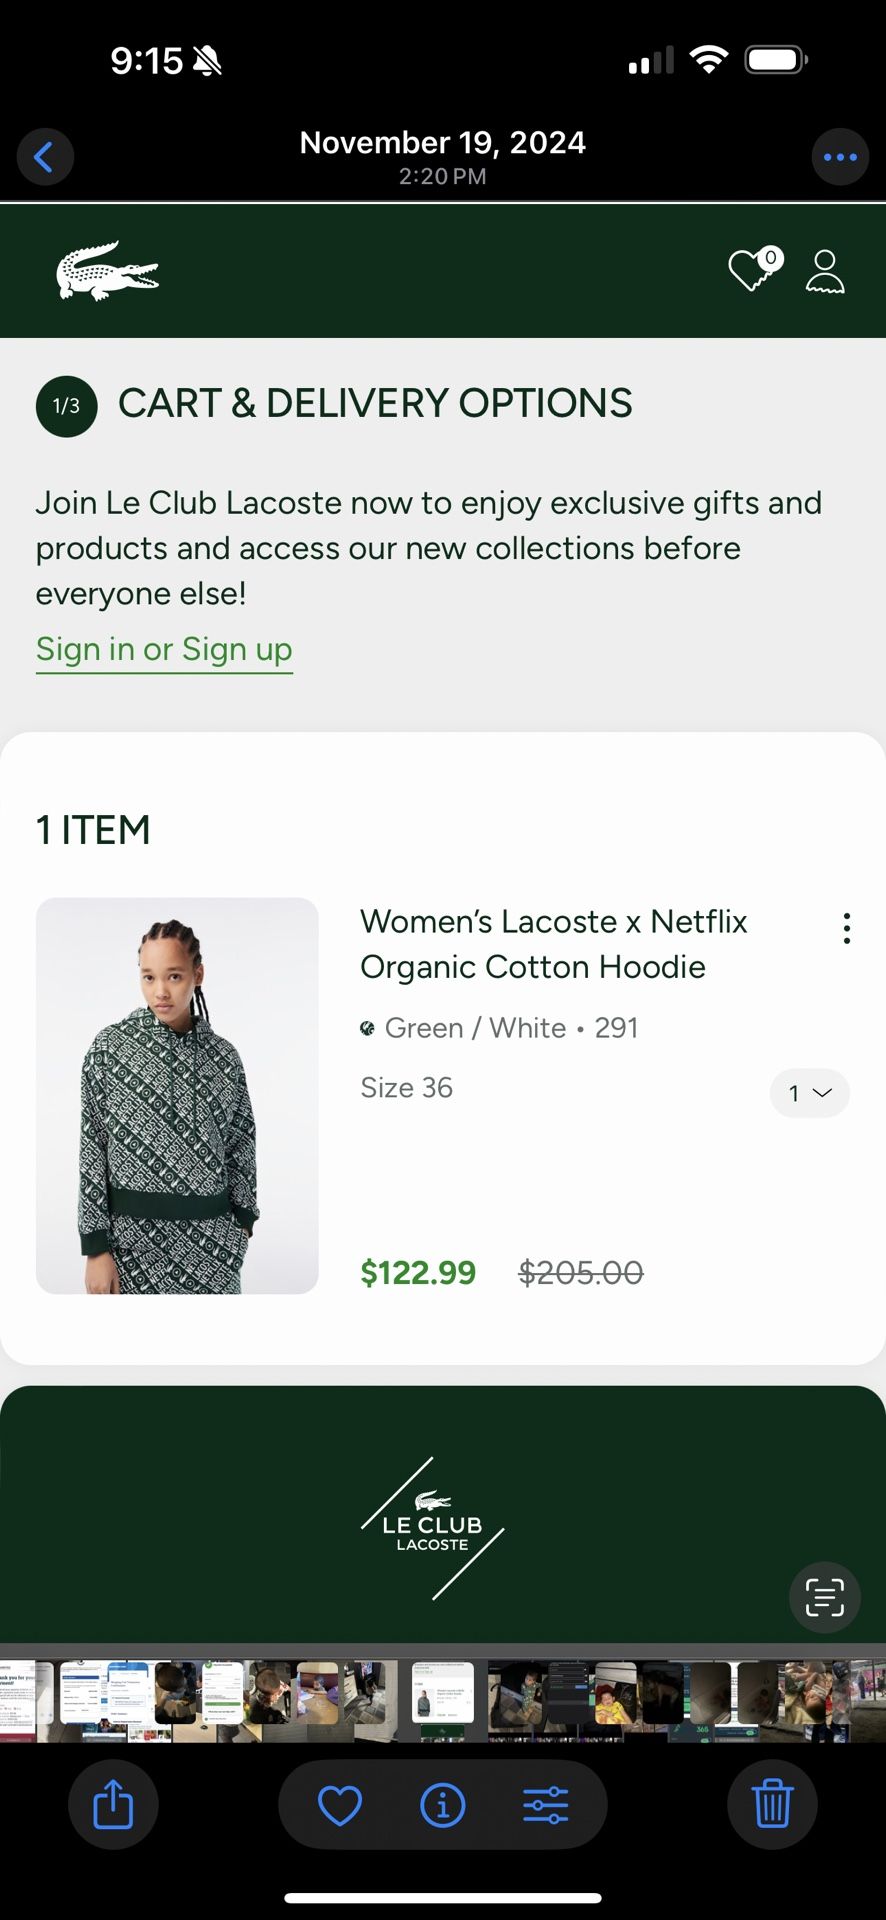Open the wishlist heart icon
Viewport: 886px width, 1920px height.
(x=752, y=270)
